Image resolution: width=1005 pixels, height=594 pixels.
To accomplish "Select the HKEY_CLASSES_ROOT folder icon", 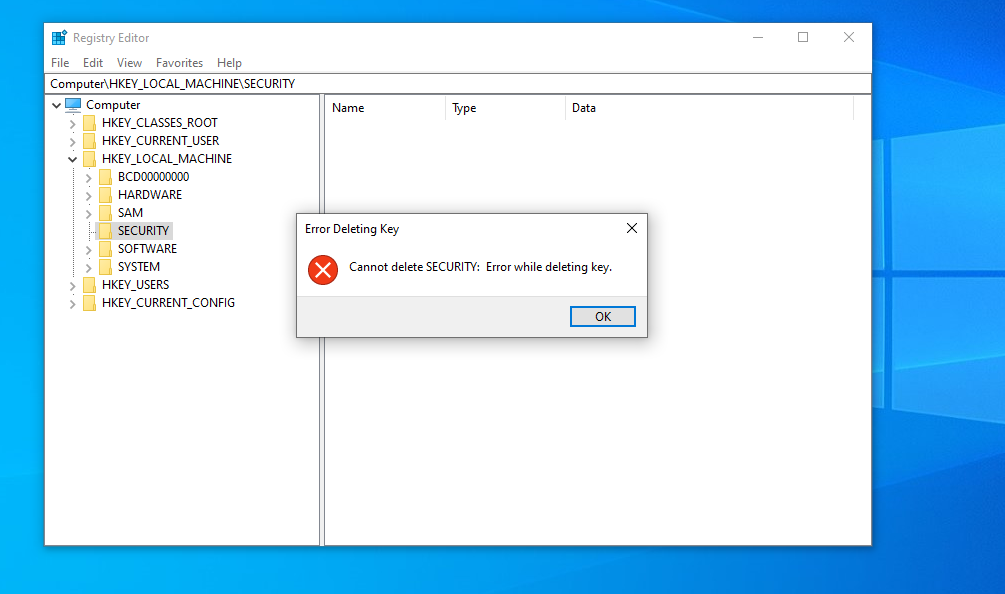I will (x=90, y=122).
